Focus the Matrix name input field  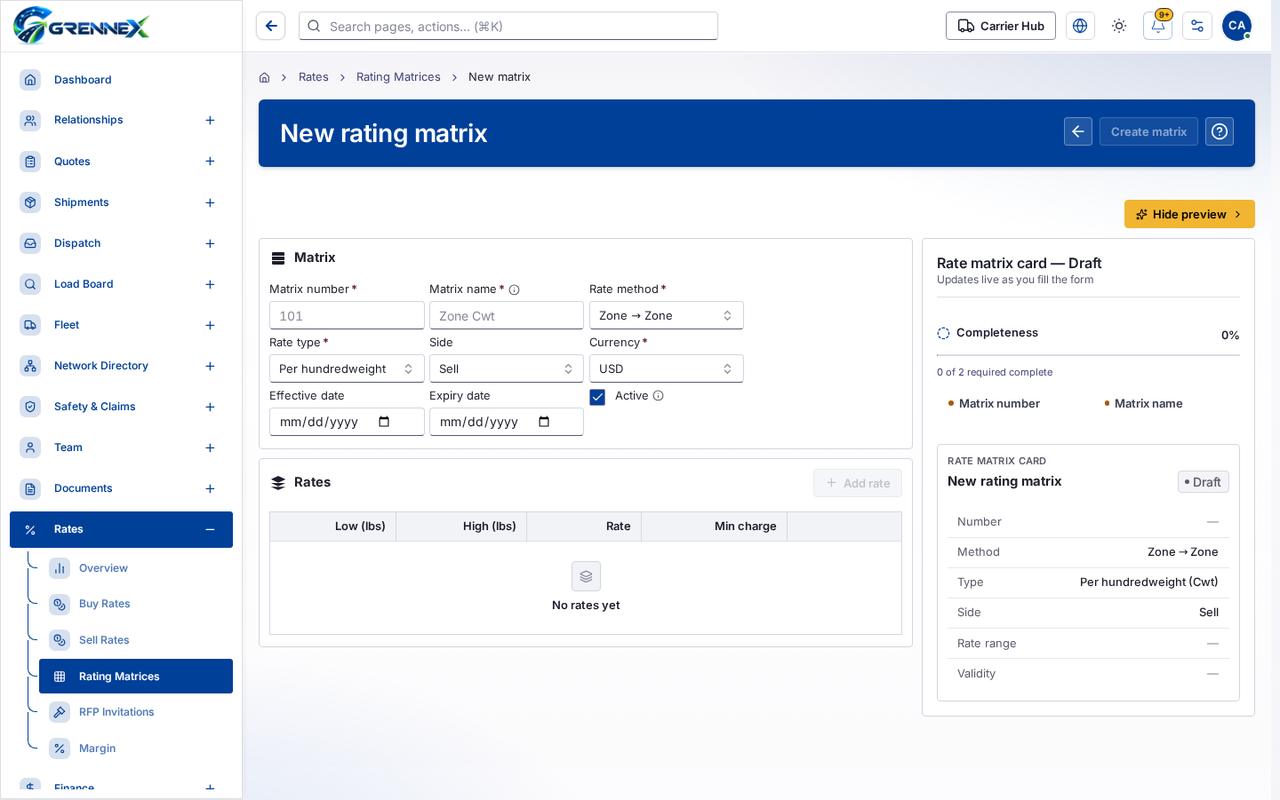tap(506, 315)
